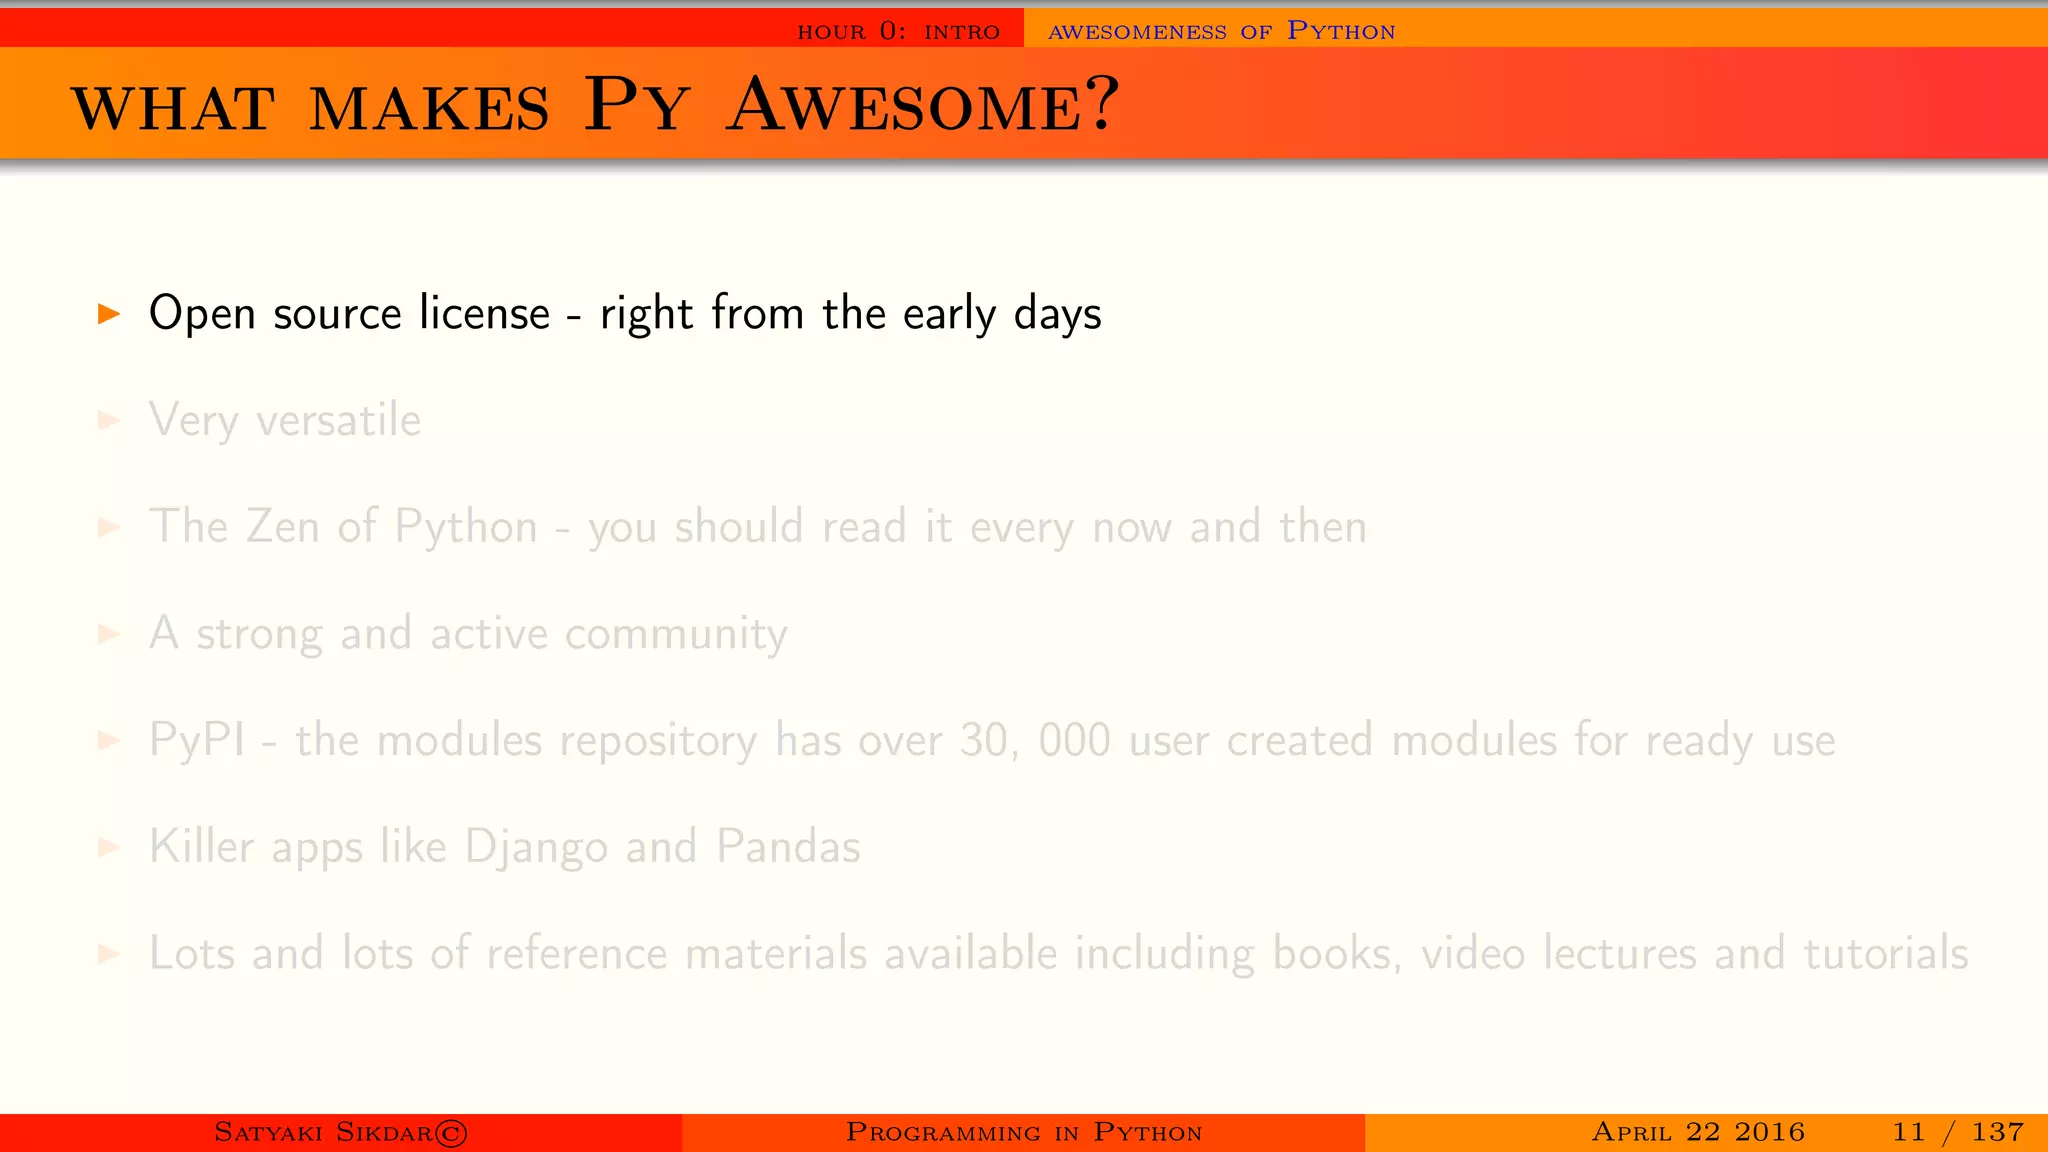Select 'Lots and lots of reference materials' line
Screen dimensions: 2048x1152
(1059, 953)
